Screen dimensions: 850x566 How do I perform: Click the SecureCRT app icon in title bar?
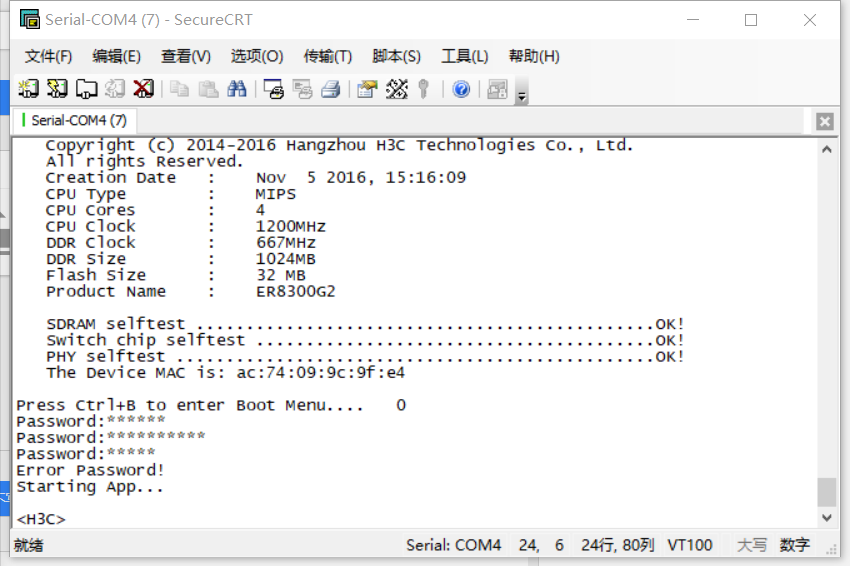click(x=30, y=19)
